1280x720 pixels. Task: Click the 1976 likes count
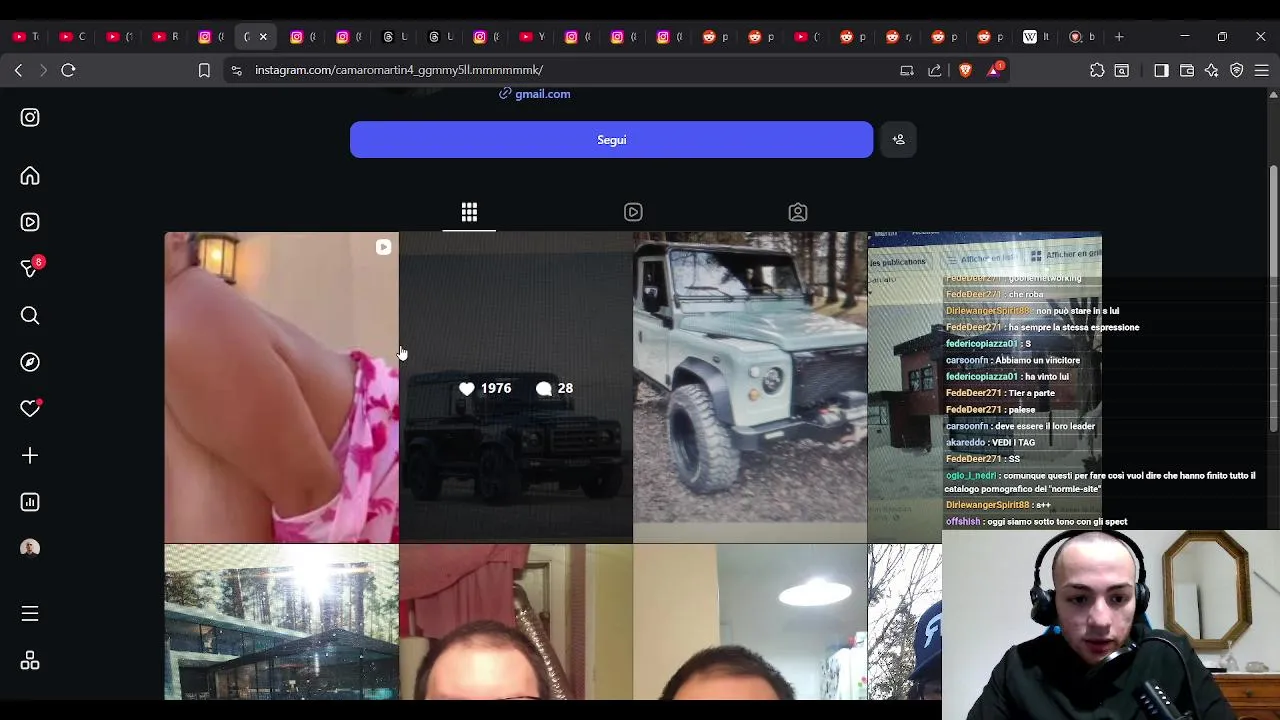(x=485, y=388)
